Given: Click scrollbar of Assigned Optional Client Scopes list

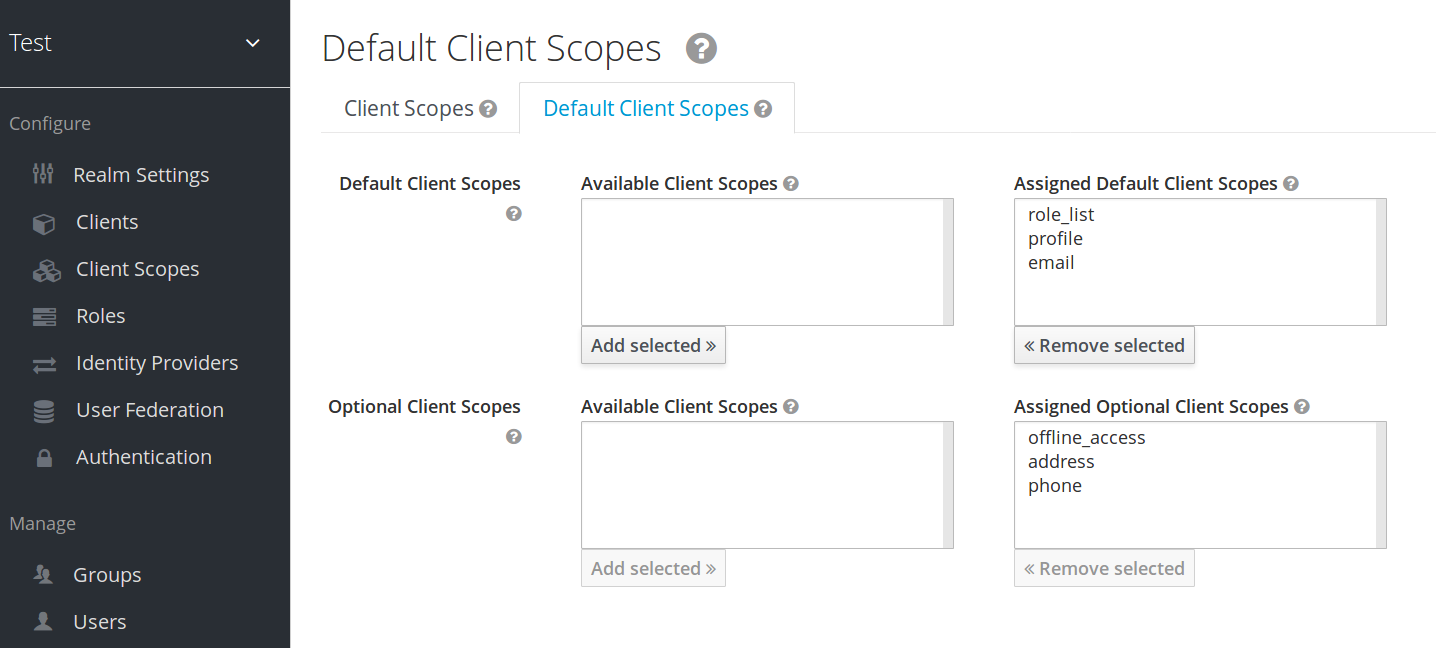Looking at the screenshot, I should coord(1381,485).
